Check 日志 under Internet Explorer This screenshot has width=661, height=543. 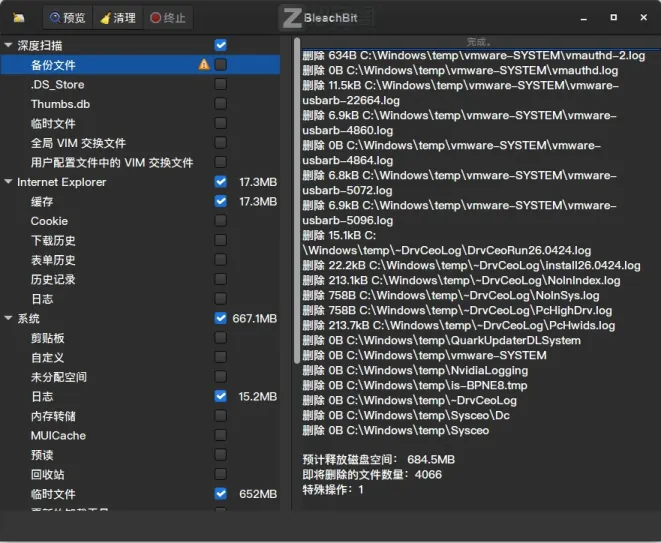pyautogui.click(x=220, y=299)
